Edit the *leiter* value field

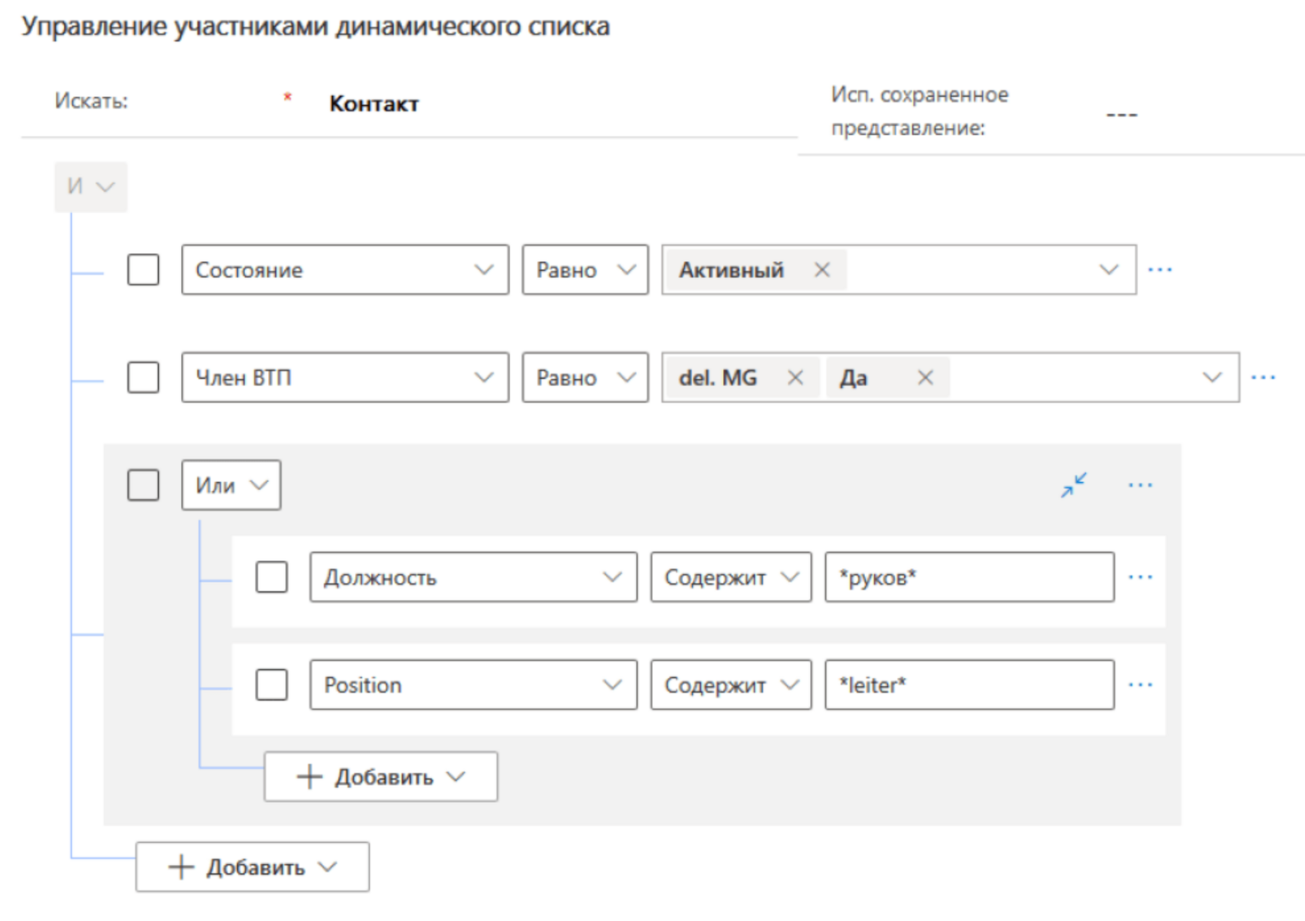969,685
